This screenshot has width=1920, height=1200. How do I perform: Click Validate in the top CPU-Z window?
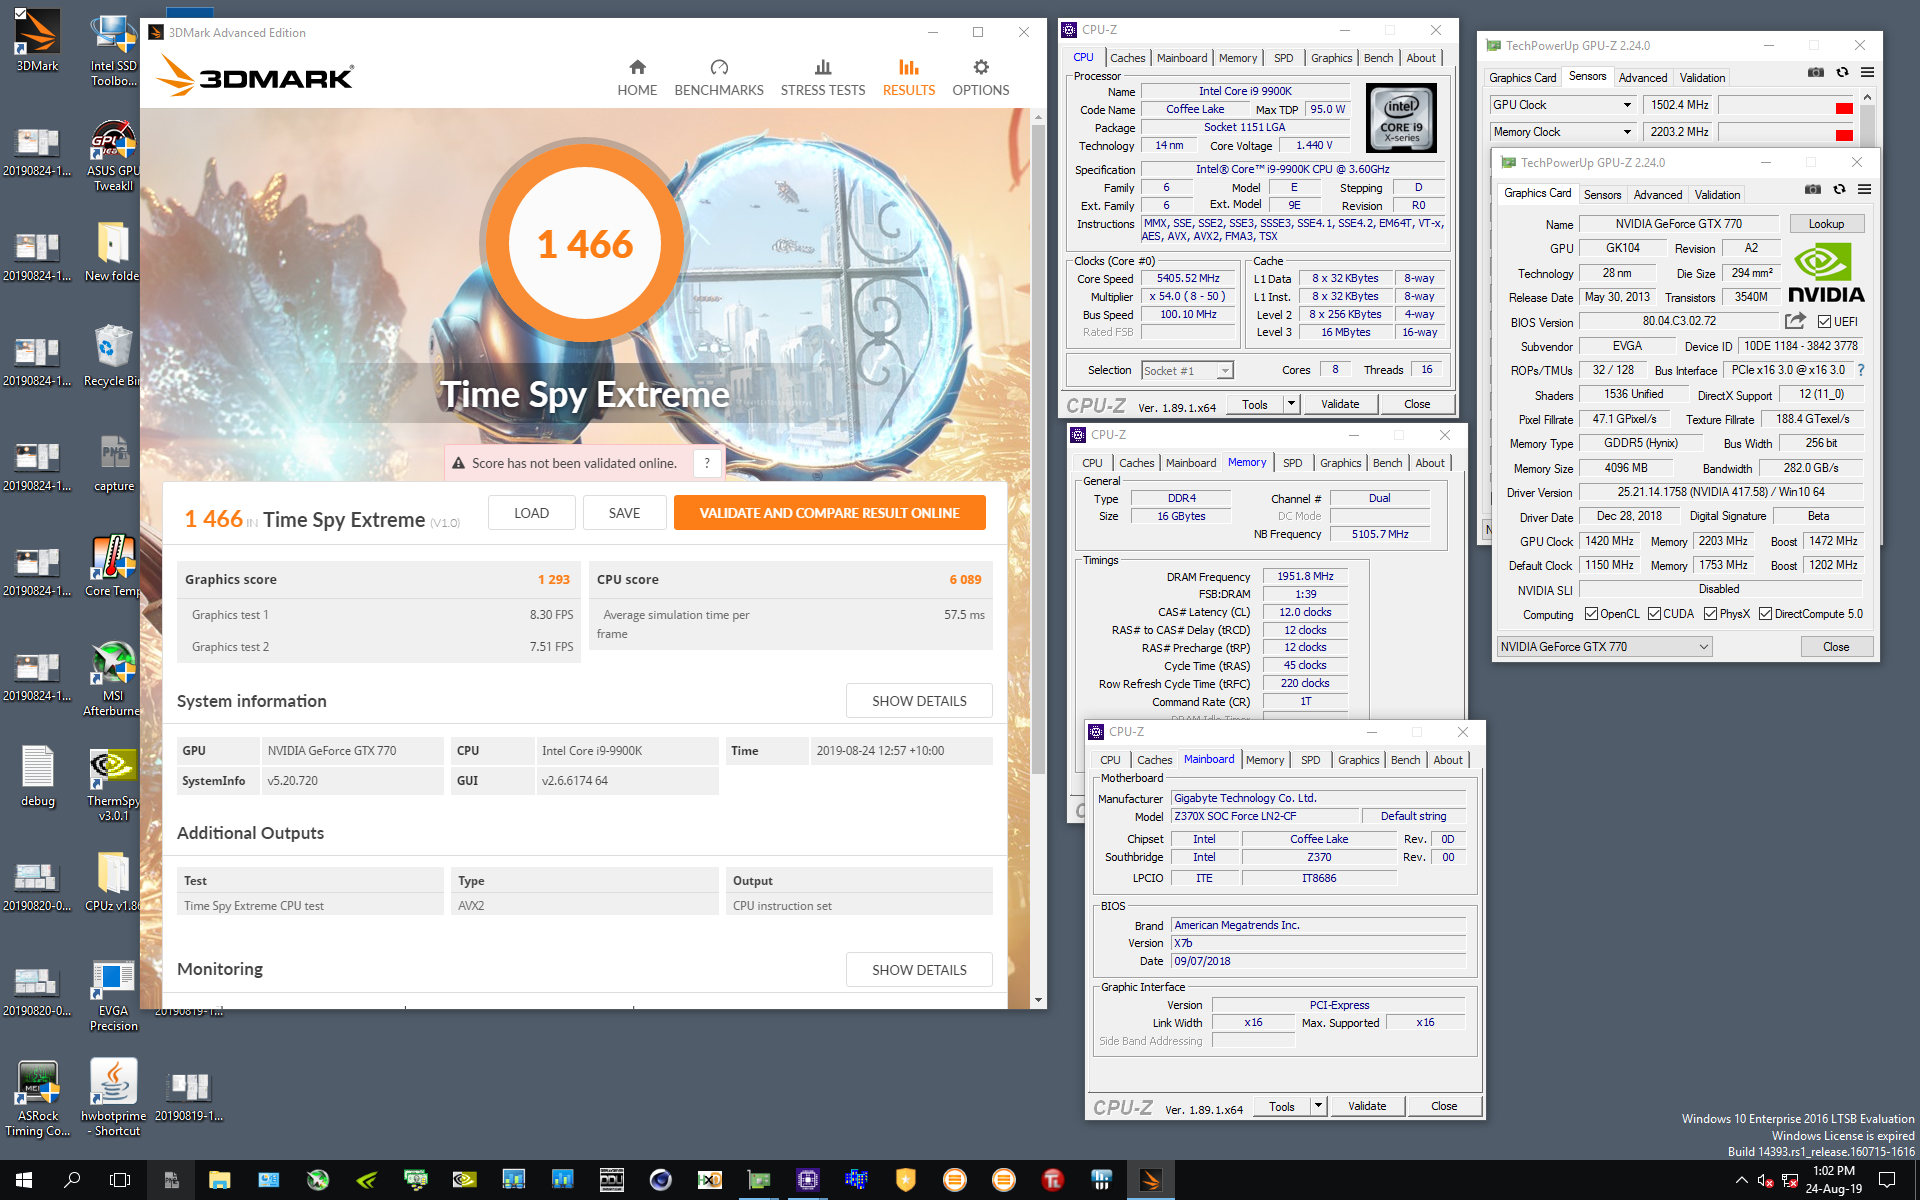coord(1339,404)
